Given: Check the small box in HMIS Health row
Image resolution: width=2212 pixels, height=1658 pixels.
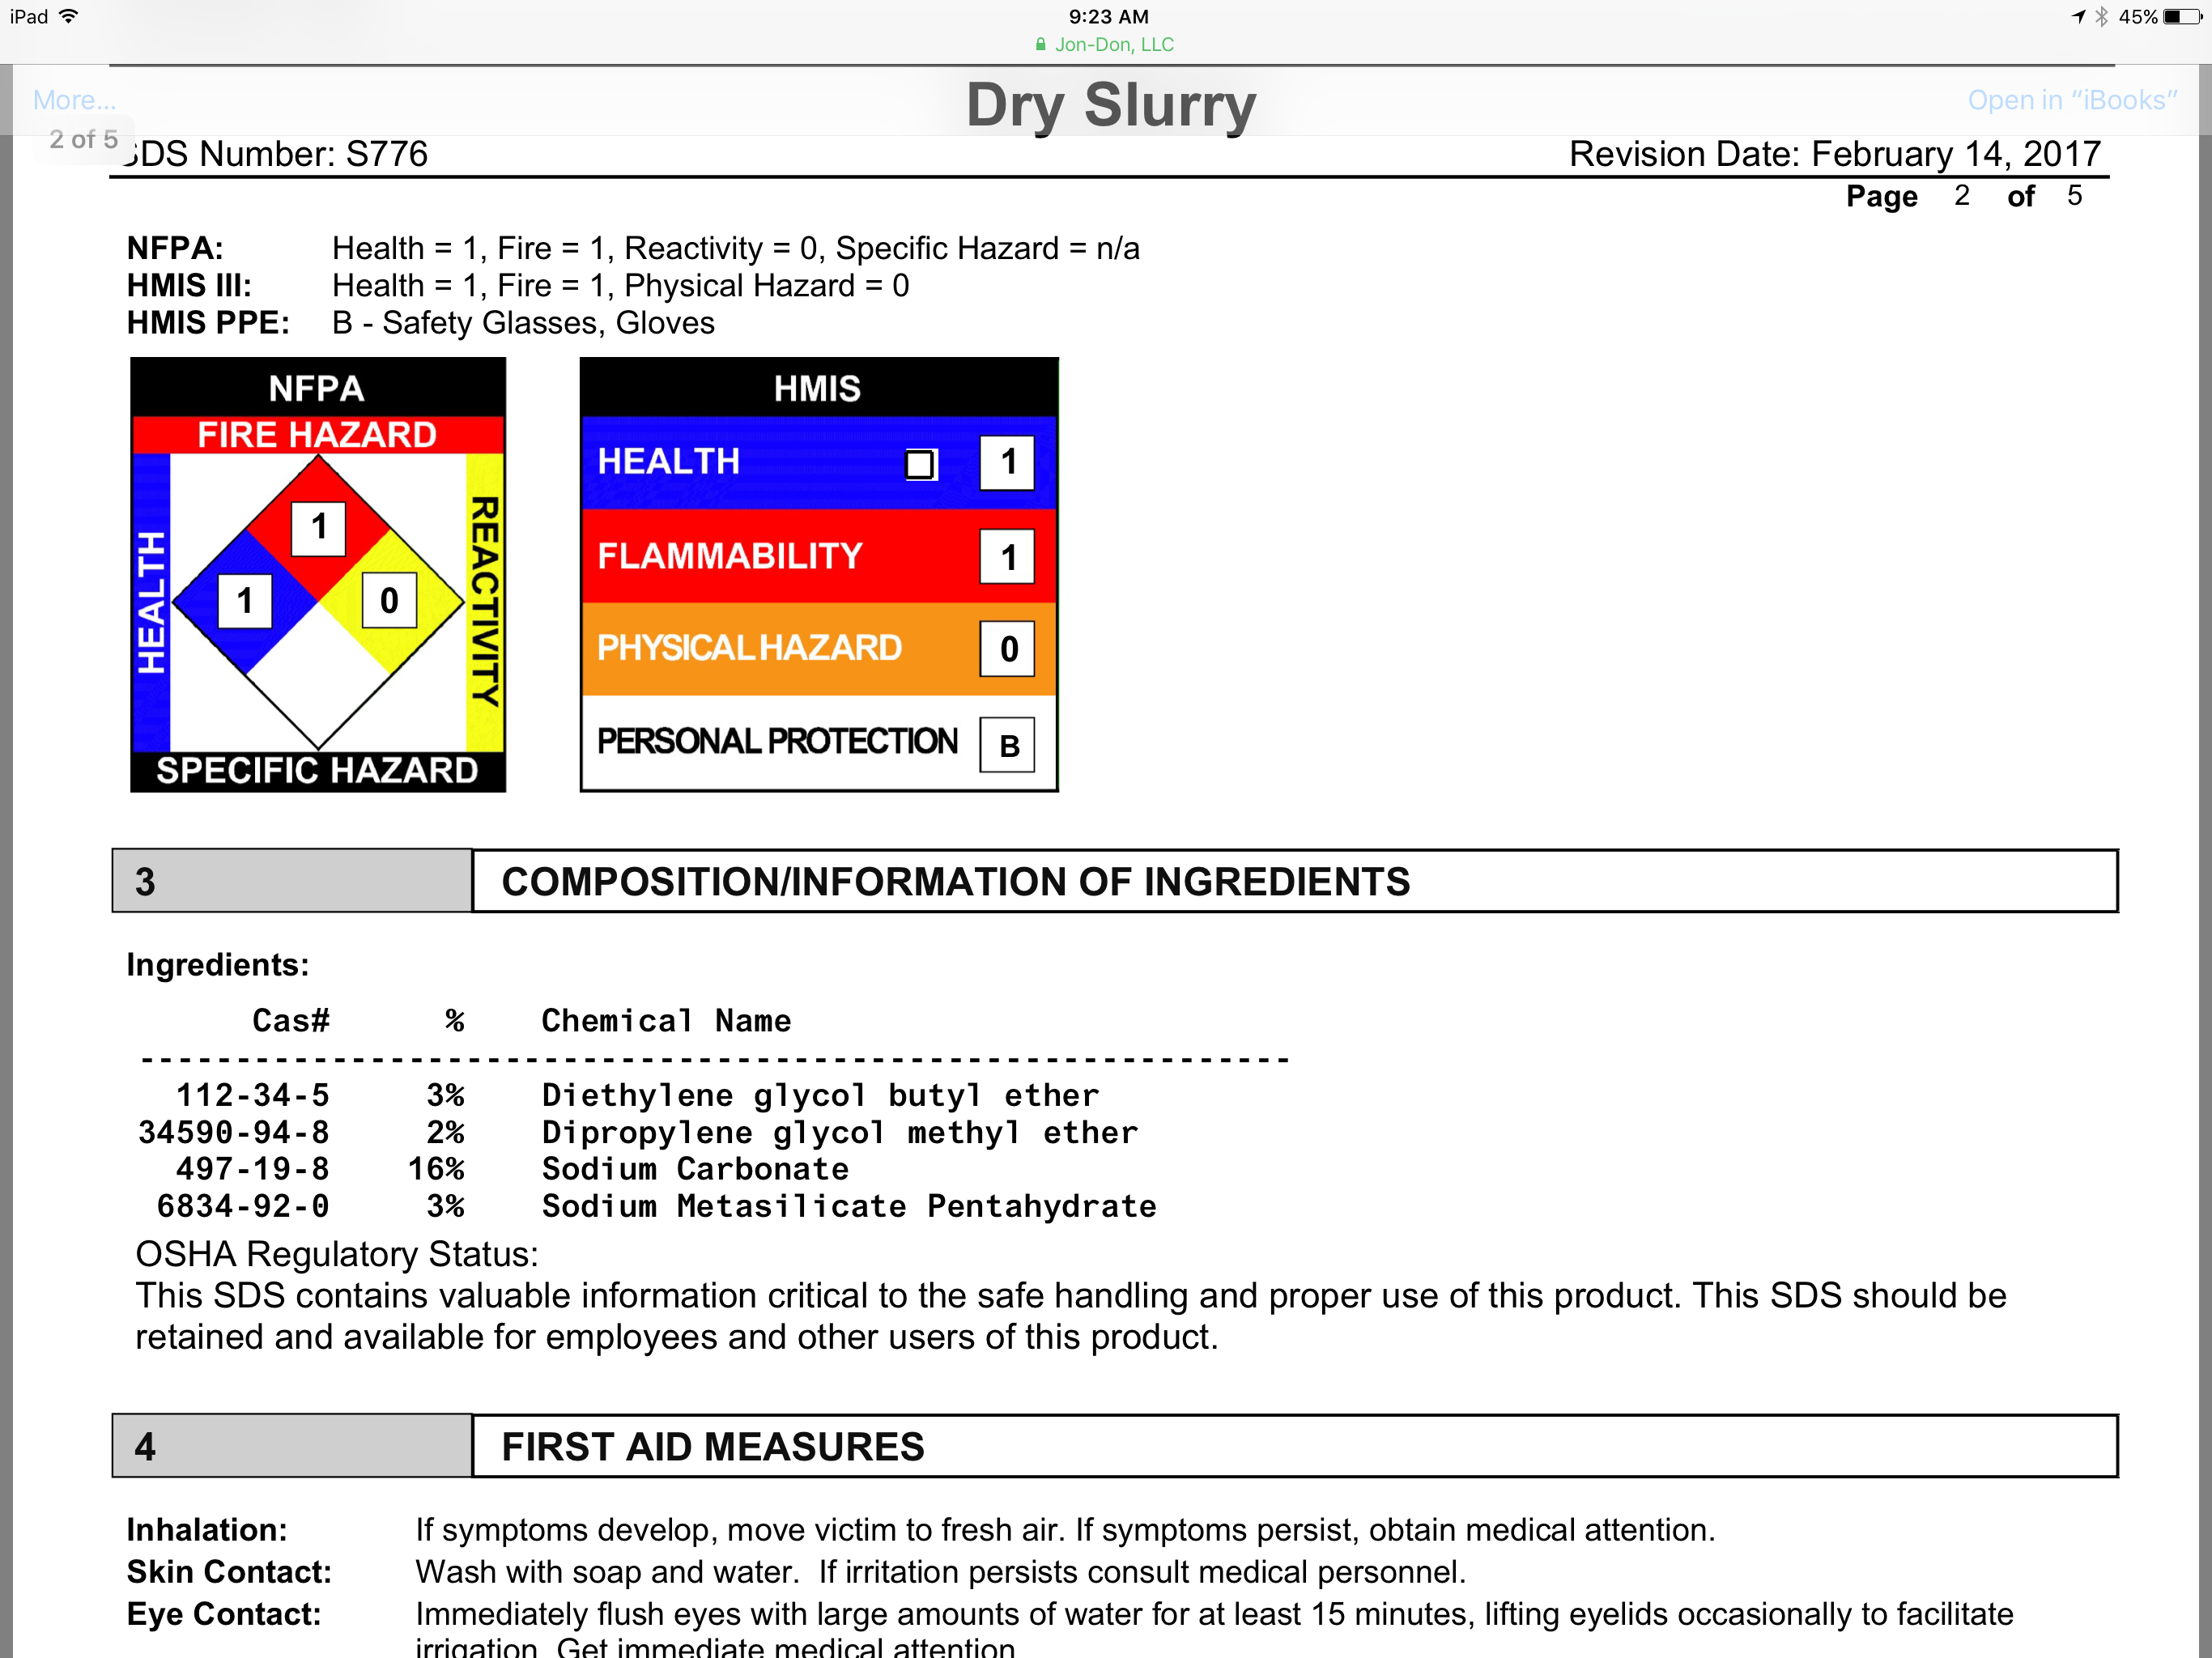Looking at the screenshot, I should 919,464.
